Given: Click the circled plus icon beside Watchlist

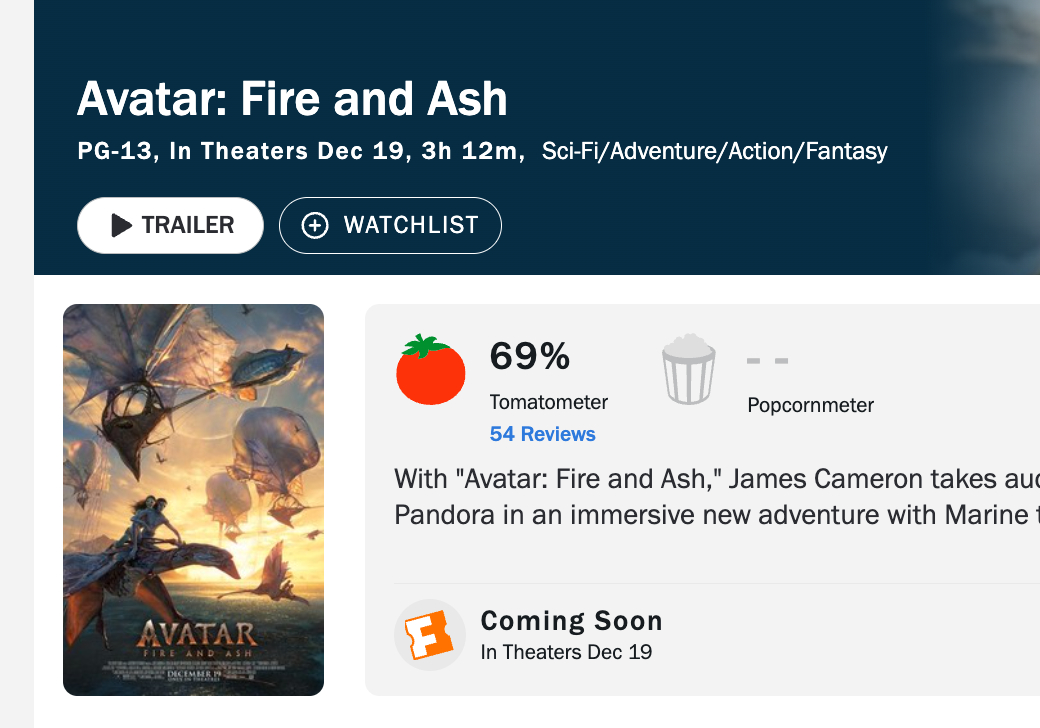Looking at the screenshot, I should point(315,226).
